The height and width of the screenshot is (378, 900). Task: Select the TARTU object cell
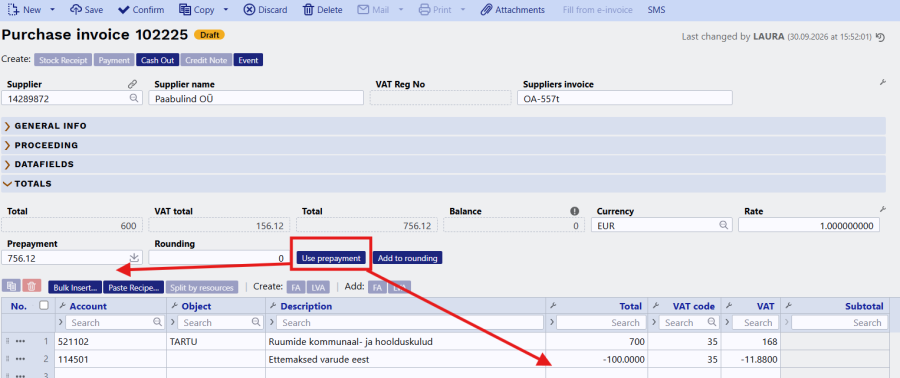point(216,342)
